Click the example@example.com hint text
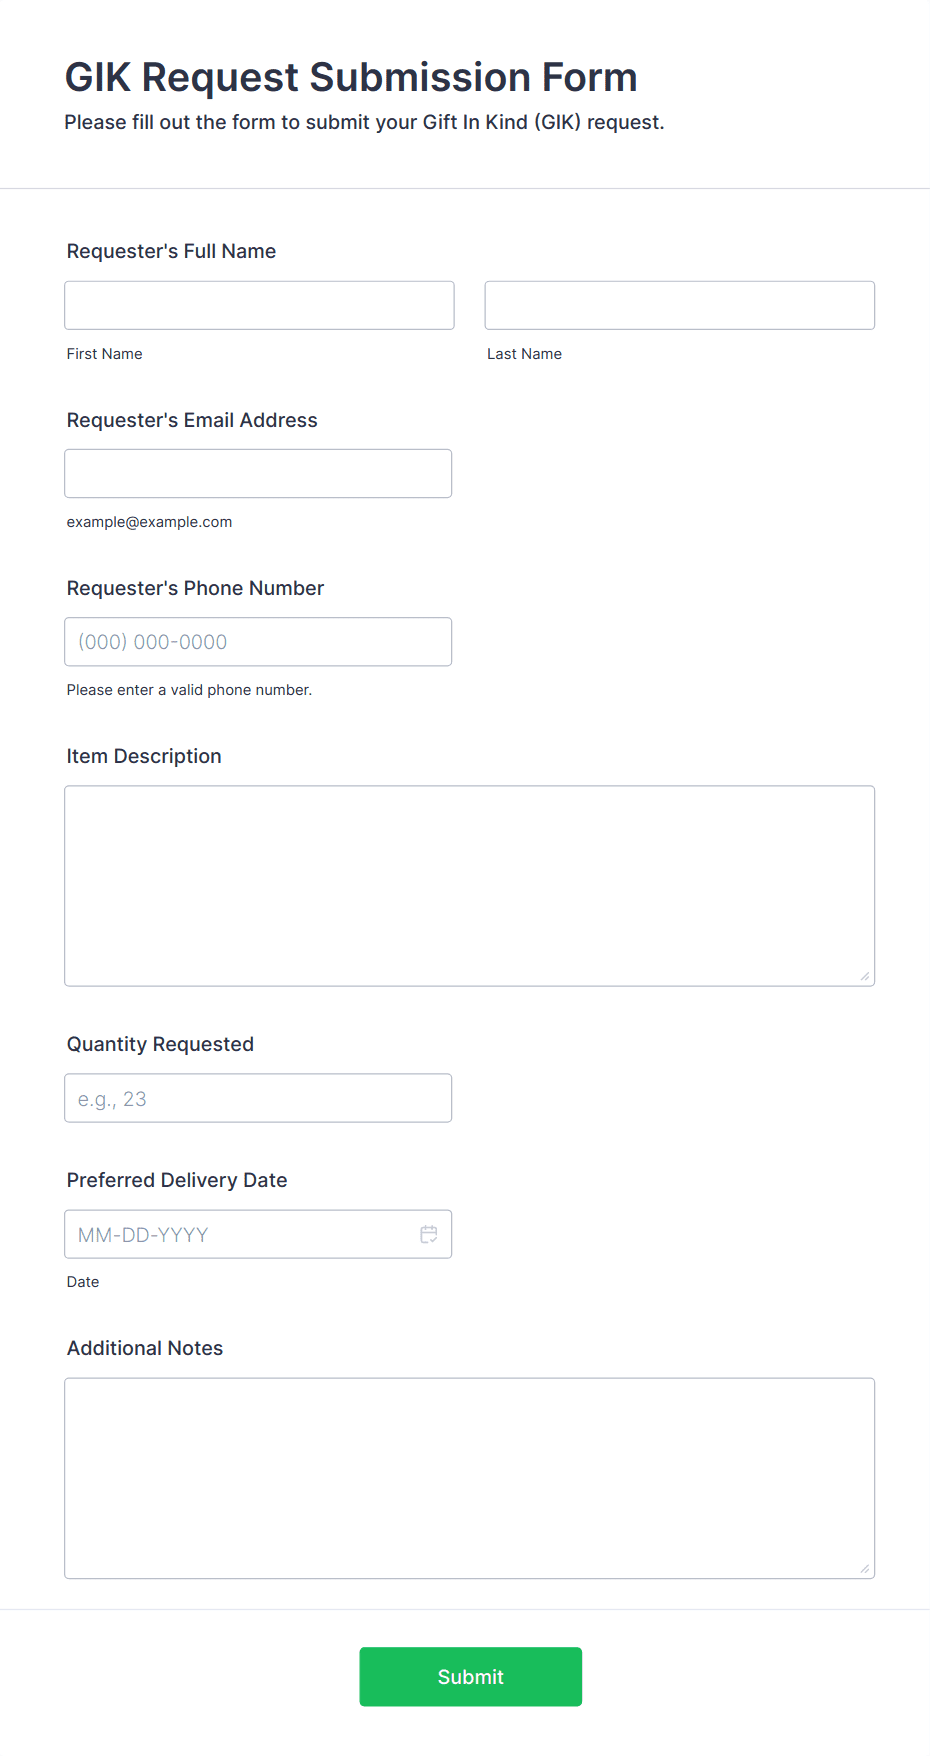Viewport: 930px width, 1756px height. (x=149, y=522)
